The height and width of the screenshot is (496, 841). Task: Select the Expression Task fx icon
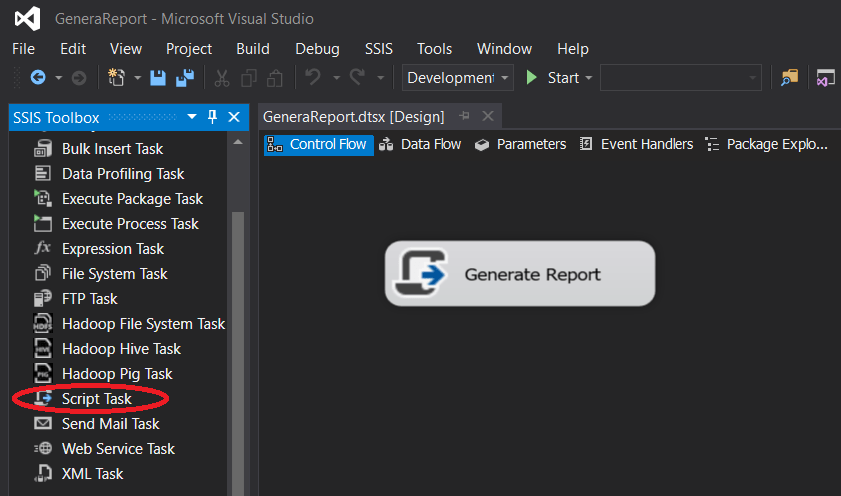pos(42,248)
